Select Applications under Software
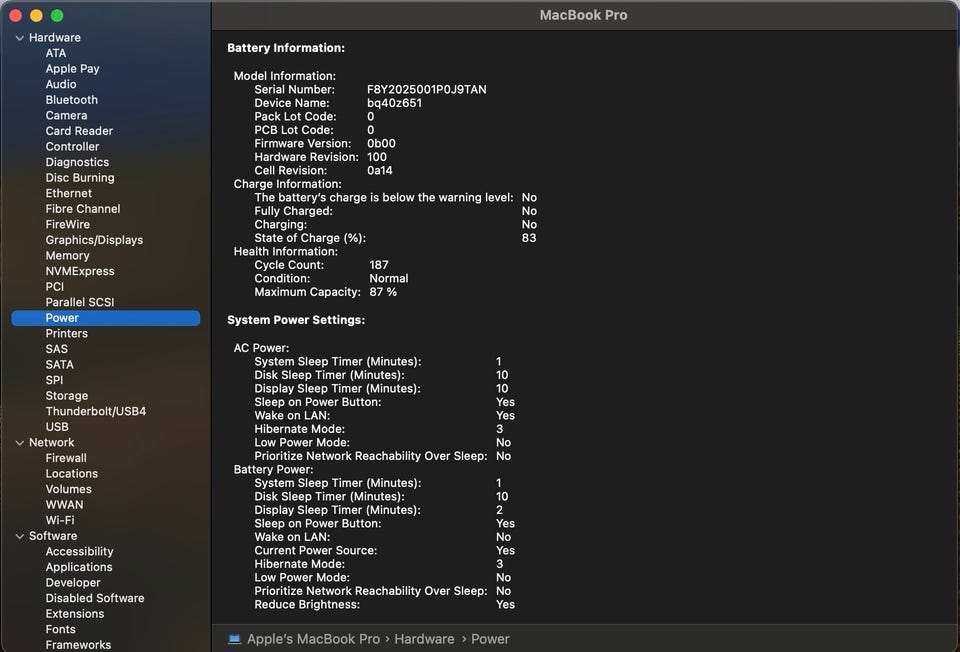960x652 pixels. click(79, 568)
